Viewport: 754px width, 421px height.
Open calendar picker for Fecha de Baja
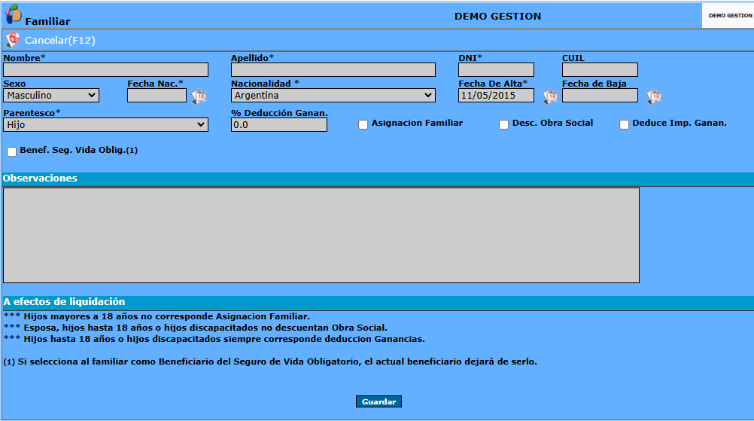653,97
